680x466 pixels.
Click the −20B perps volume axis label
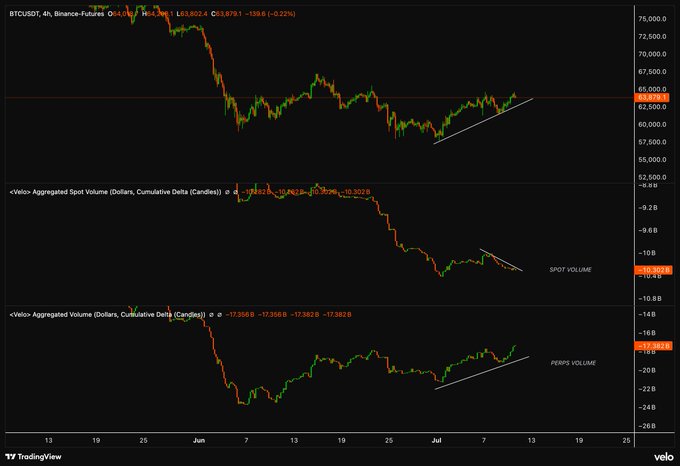pyautogui.click(x=647, y=370)
